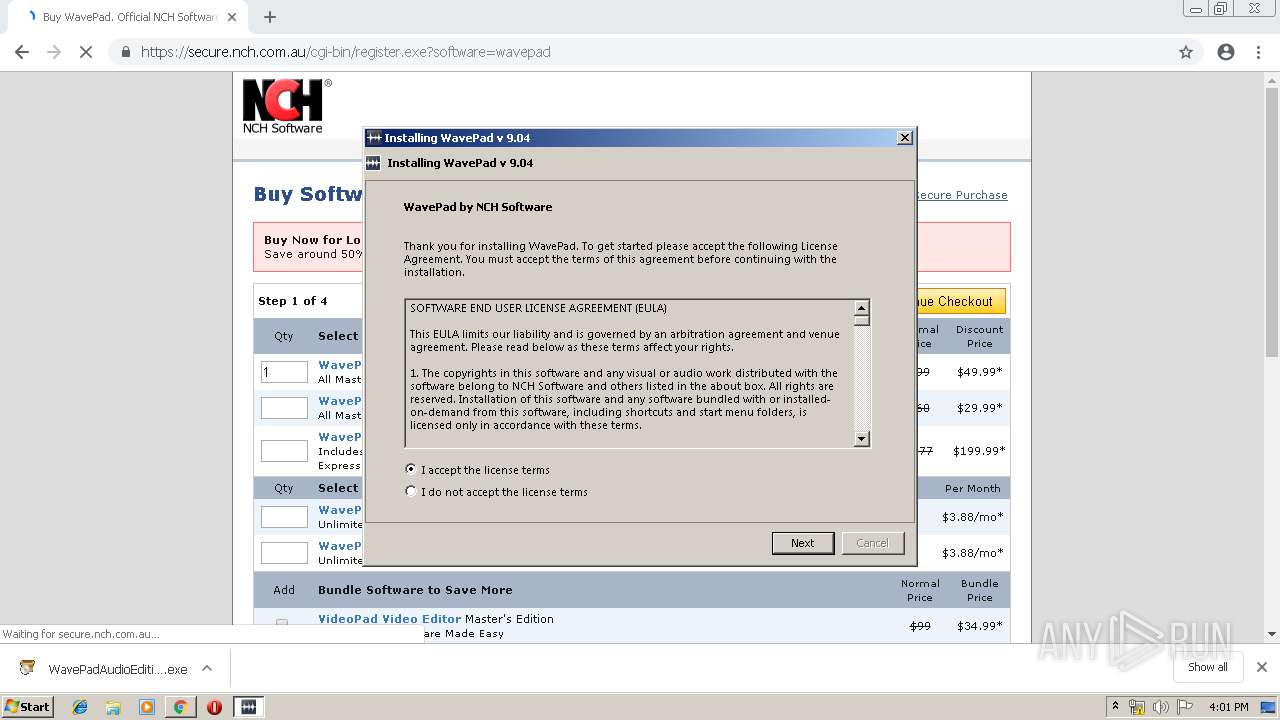This screenshot has width=1280, height=720.
Task: Open a new Chrome tab
Action: [270, 17]
